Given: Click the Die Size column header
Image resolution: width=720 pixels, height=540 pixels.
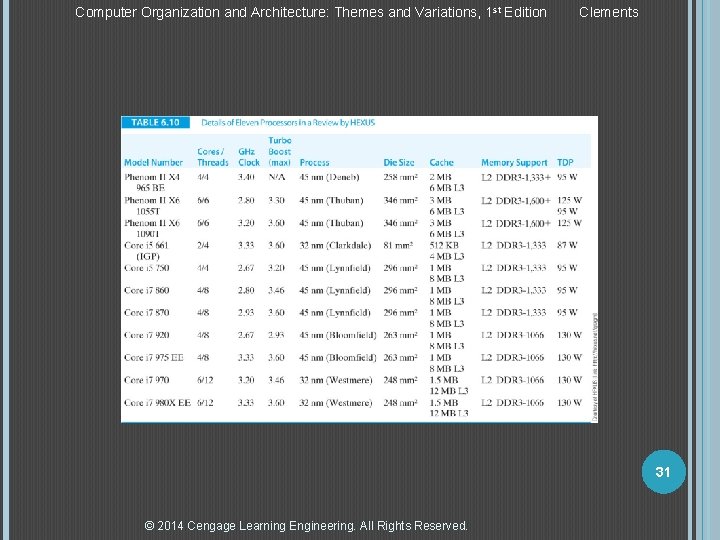Looking at the screenshot, I should pyautogui.click(x=399, y=163).
